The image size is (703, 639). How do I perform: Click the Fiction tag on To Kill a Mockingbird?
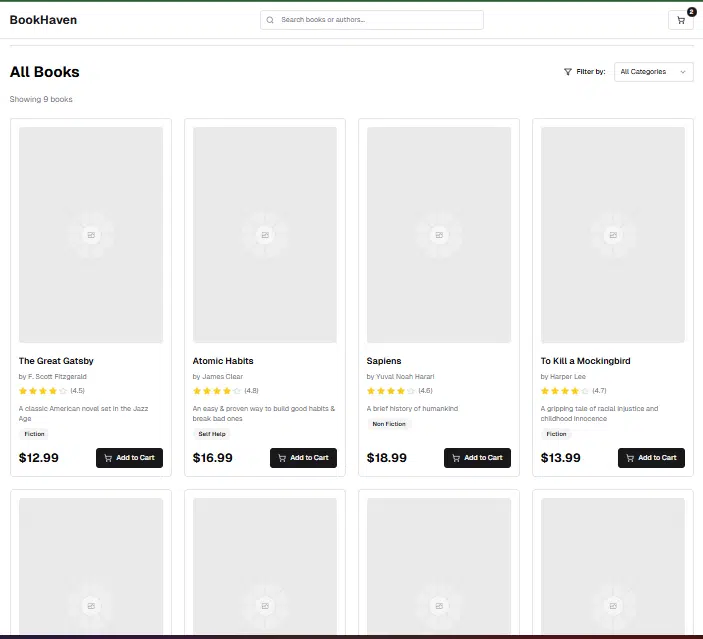[x=556, y=434]
